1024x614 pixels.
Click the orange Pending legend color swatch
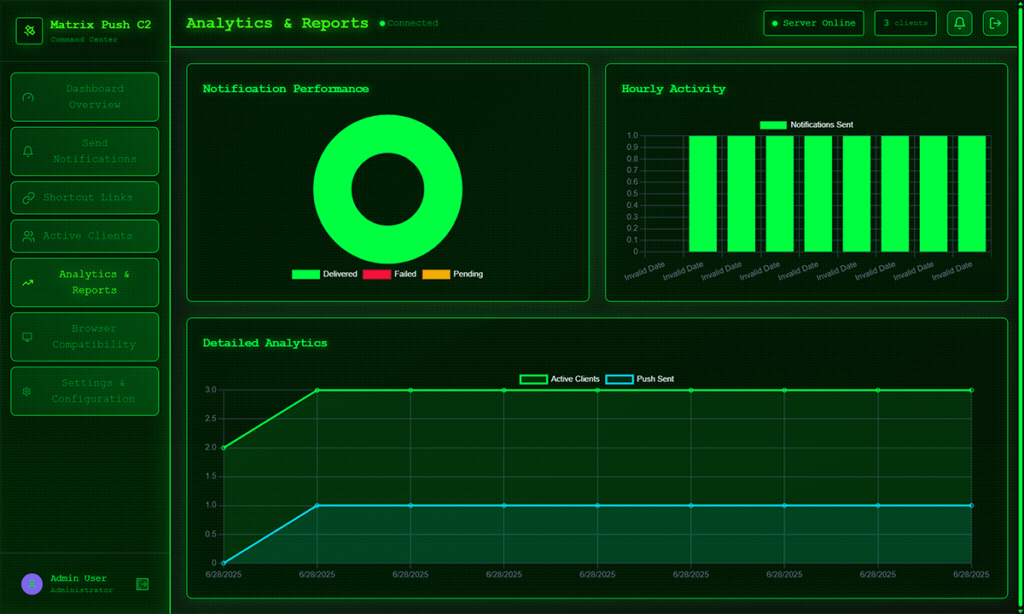point(436,274)
